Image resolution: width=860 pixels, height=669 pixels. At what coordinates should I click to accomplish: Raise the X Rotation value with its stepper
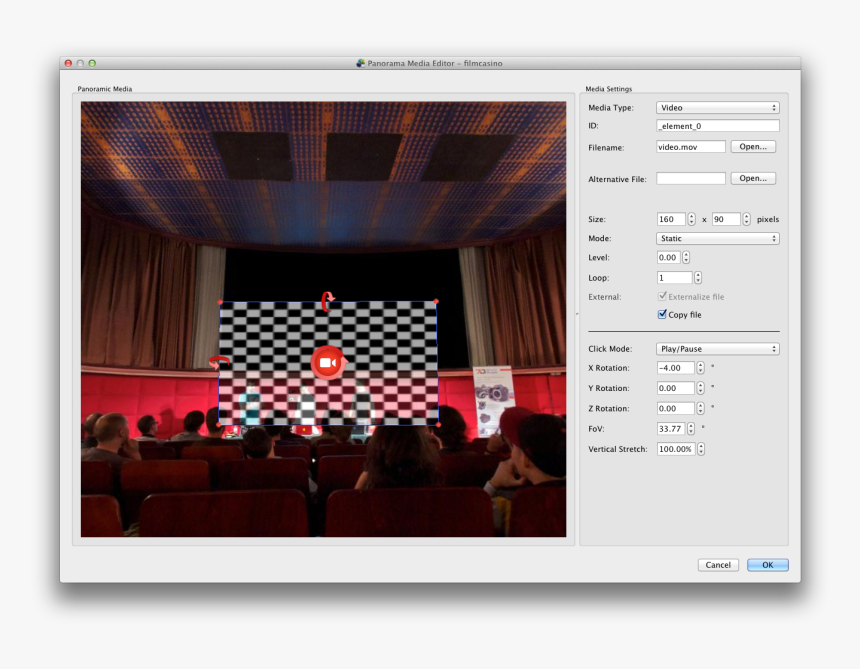[x=701, y=364]
